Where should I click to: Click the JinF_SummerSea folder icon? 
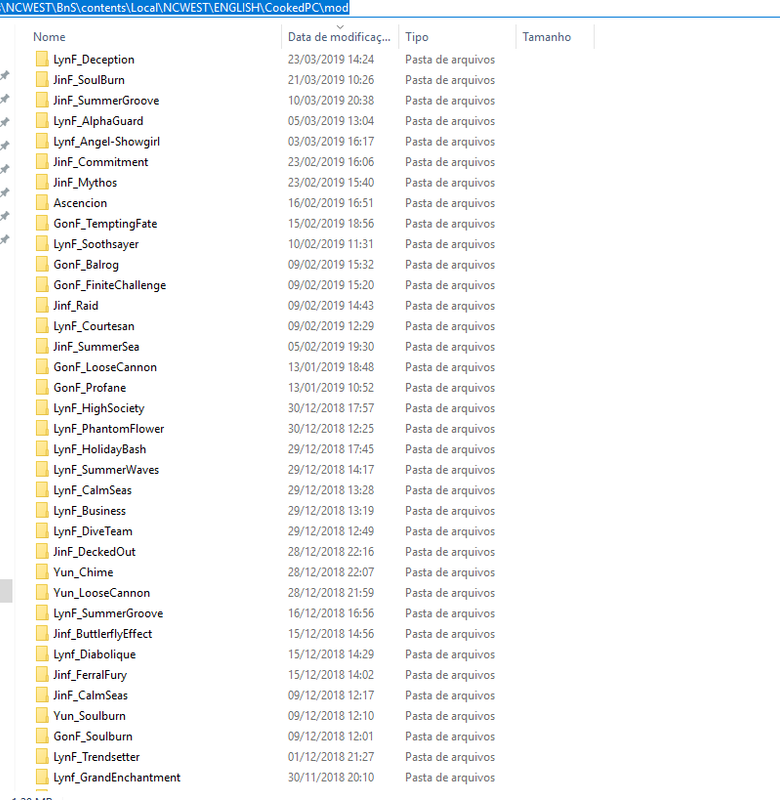(x=42, y=346)
